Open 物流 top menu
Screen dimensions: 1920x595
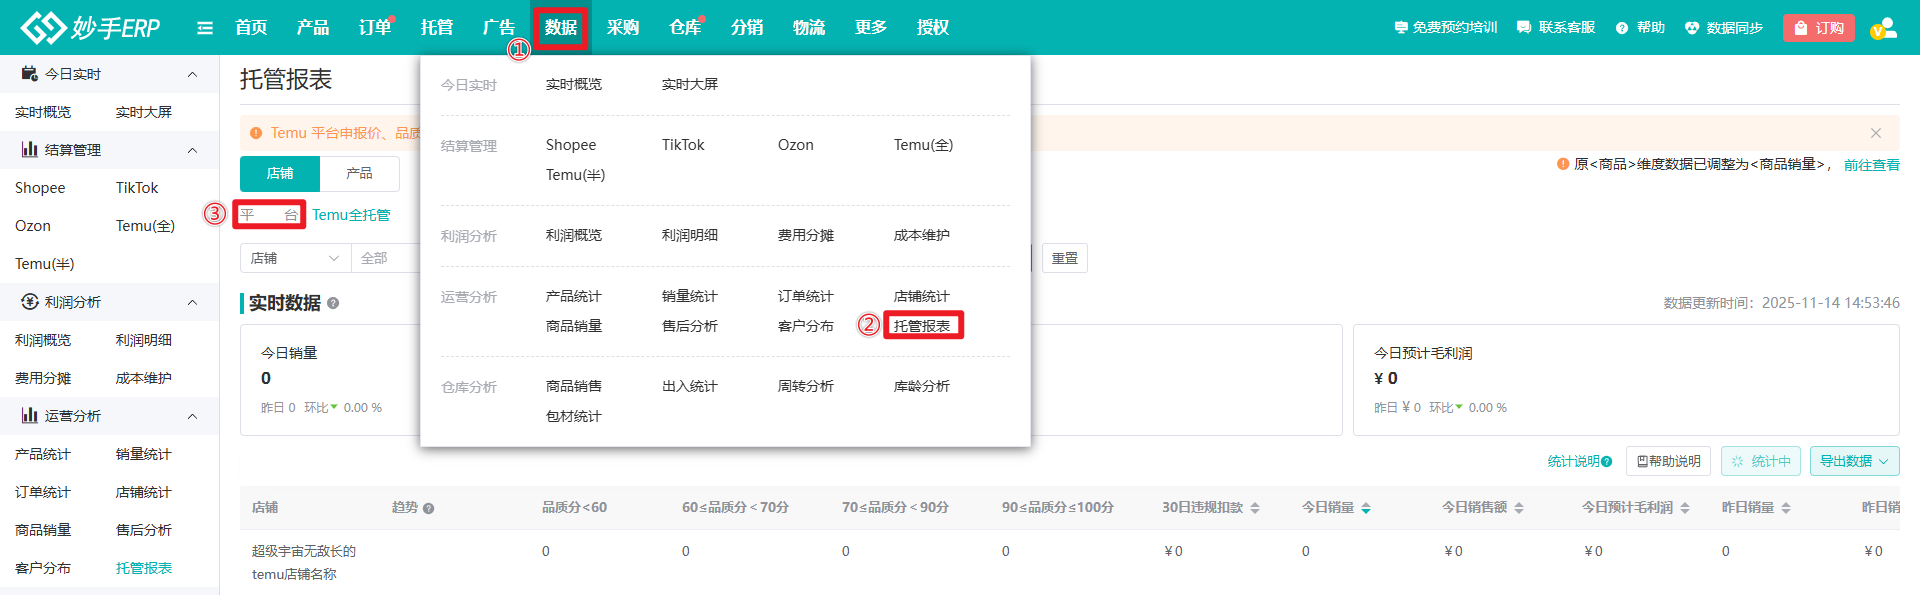pyautogui.click(x=809, y=28)
